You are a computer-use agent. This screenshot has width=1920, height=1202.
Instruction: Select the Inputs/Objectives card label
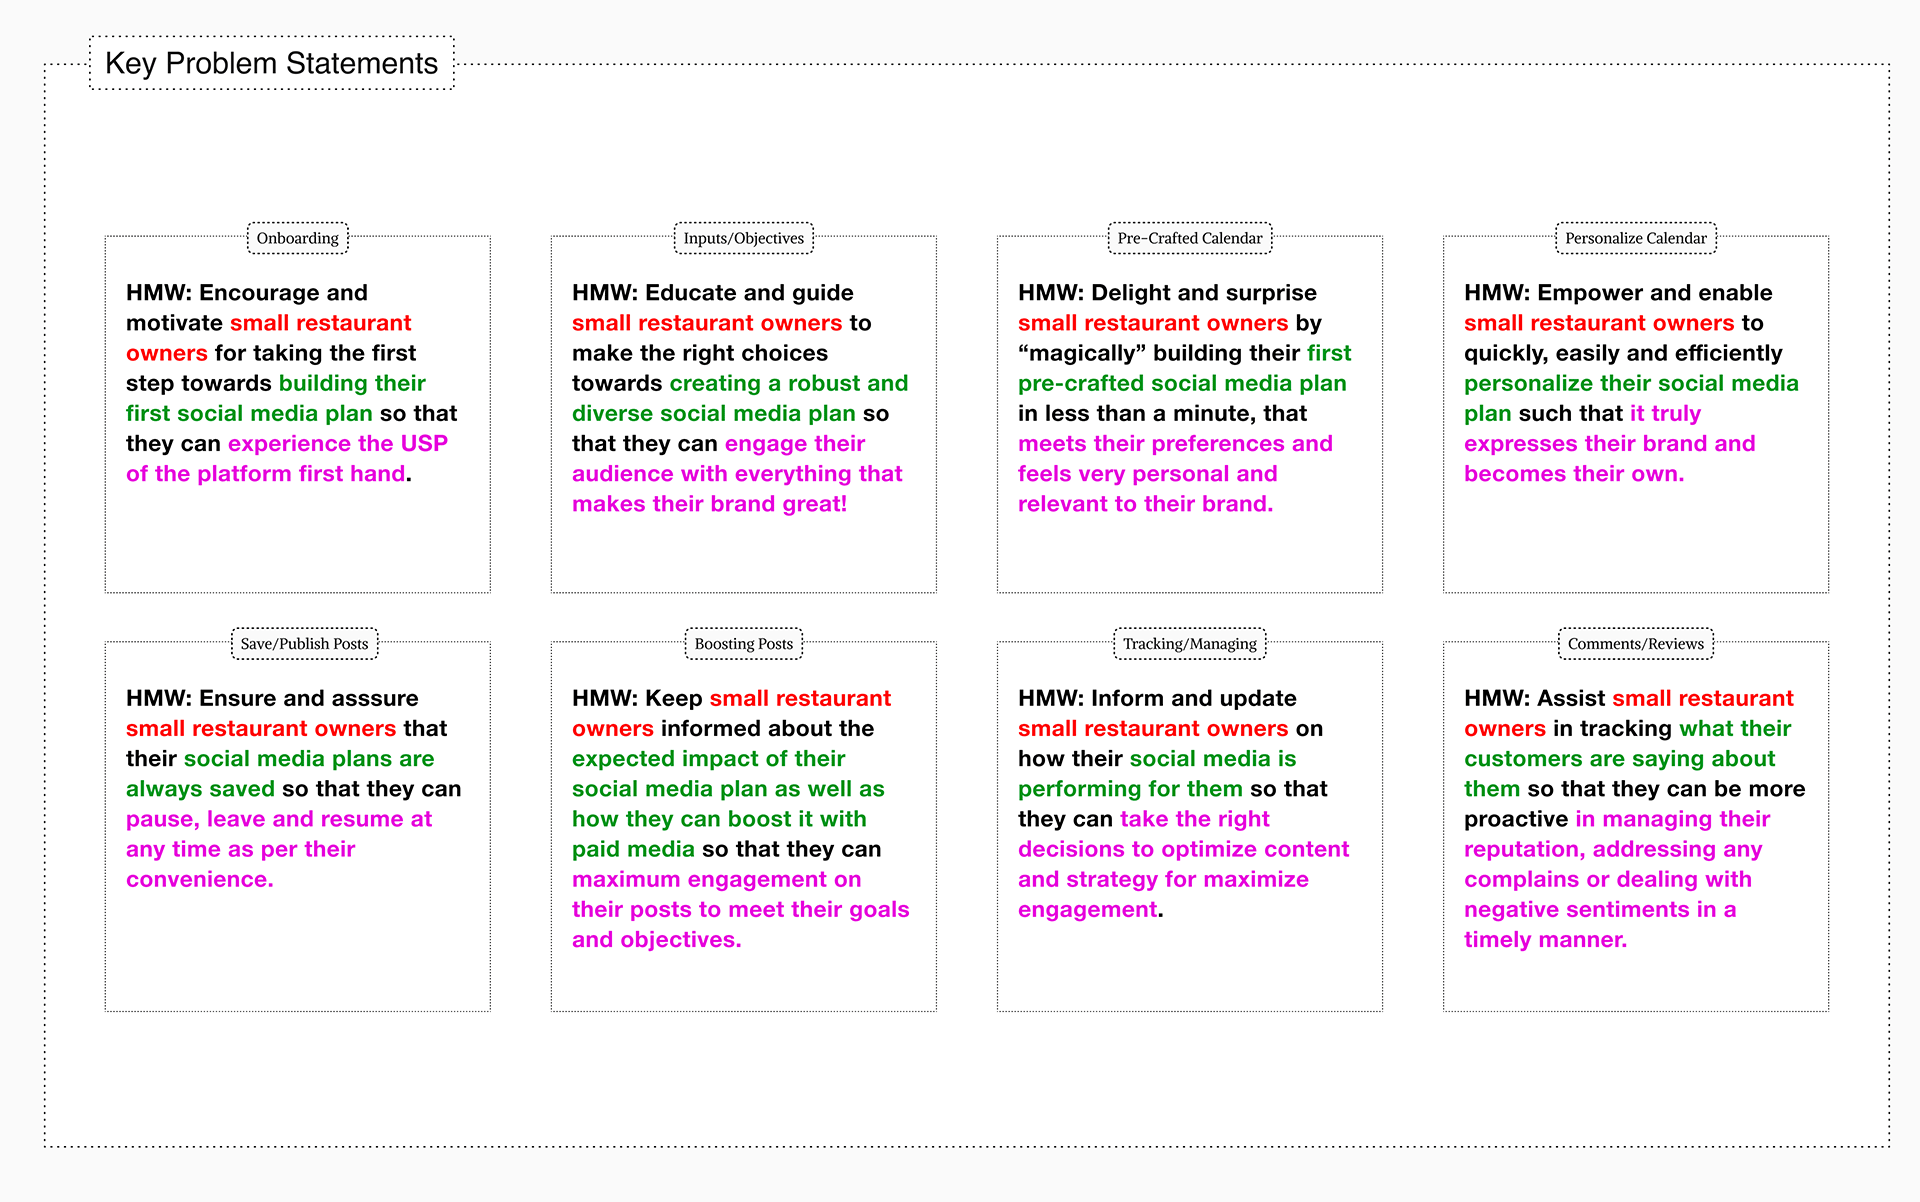coord(743,238)
